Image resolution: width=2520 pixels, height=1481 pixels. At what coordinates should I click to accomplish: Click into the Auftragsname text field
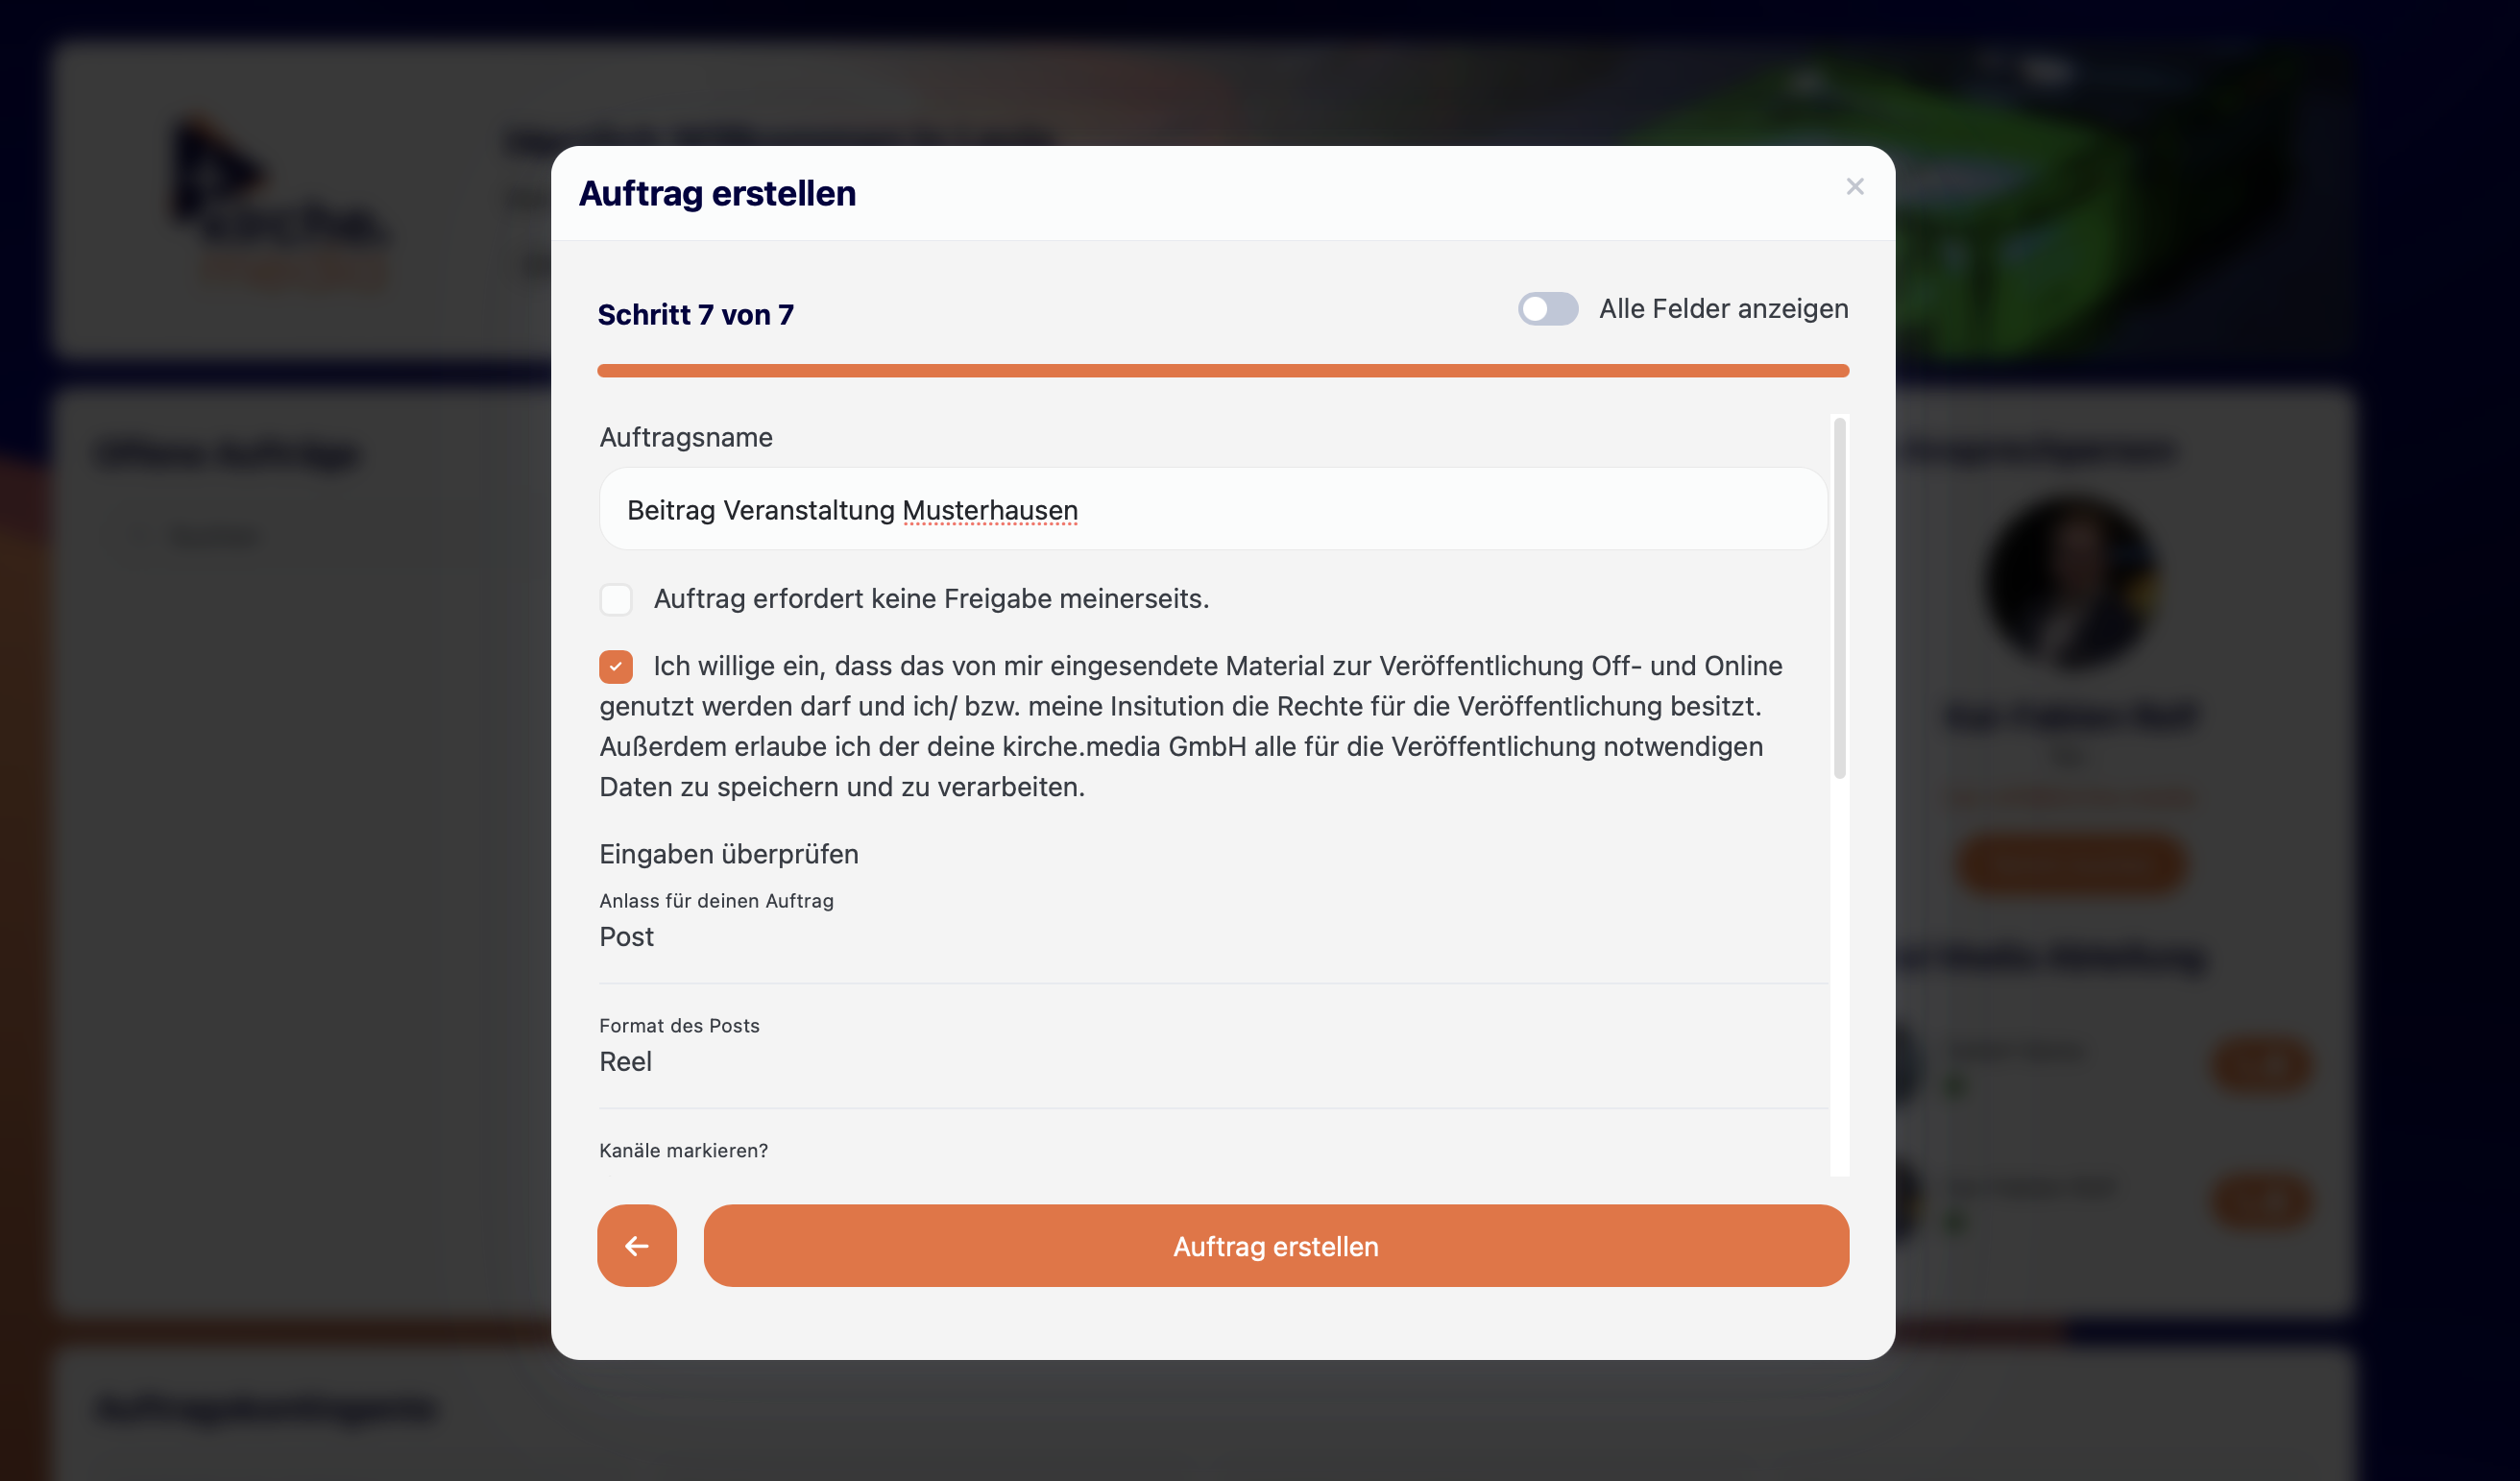pos(1212,510)
